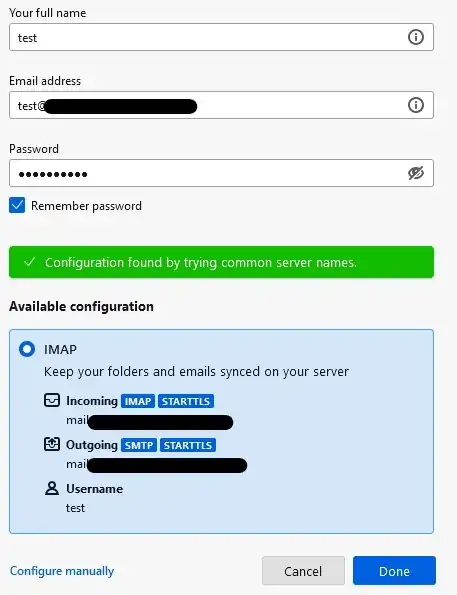Image resolution: width=457 pixels, height=595 pixels.
Task: Uncheck the Remember password checkbox
Action: 17,205
